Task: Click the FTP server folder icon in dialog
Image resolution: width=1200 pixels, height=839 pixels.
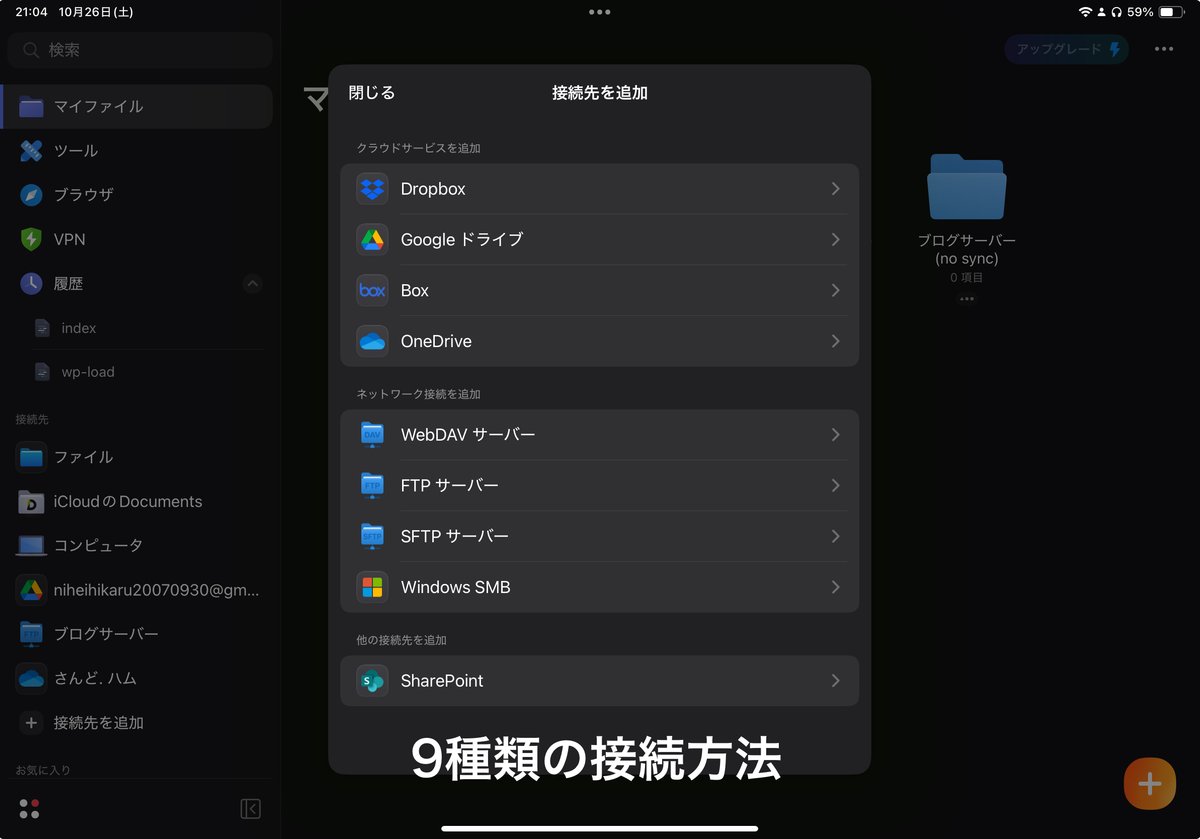Action: coord(372,486)
